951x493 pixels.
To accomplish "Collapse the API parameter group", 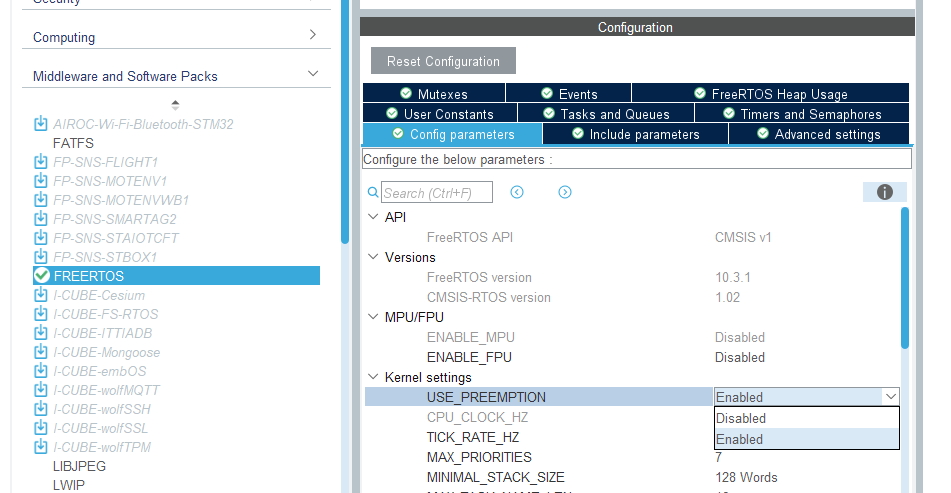I will [373, 216].
